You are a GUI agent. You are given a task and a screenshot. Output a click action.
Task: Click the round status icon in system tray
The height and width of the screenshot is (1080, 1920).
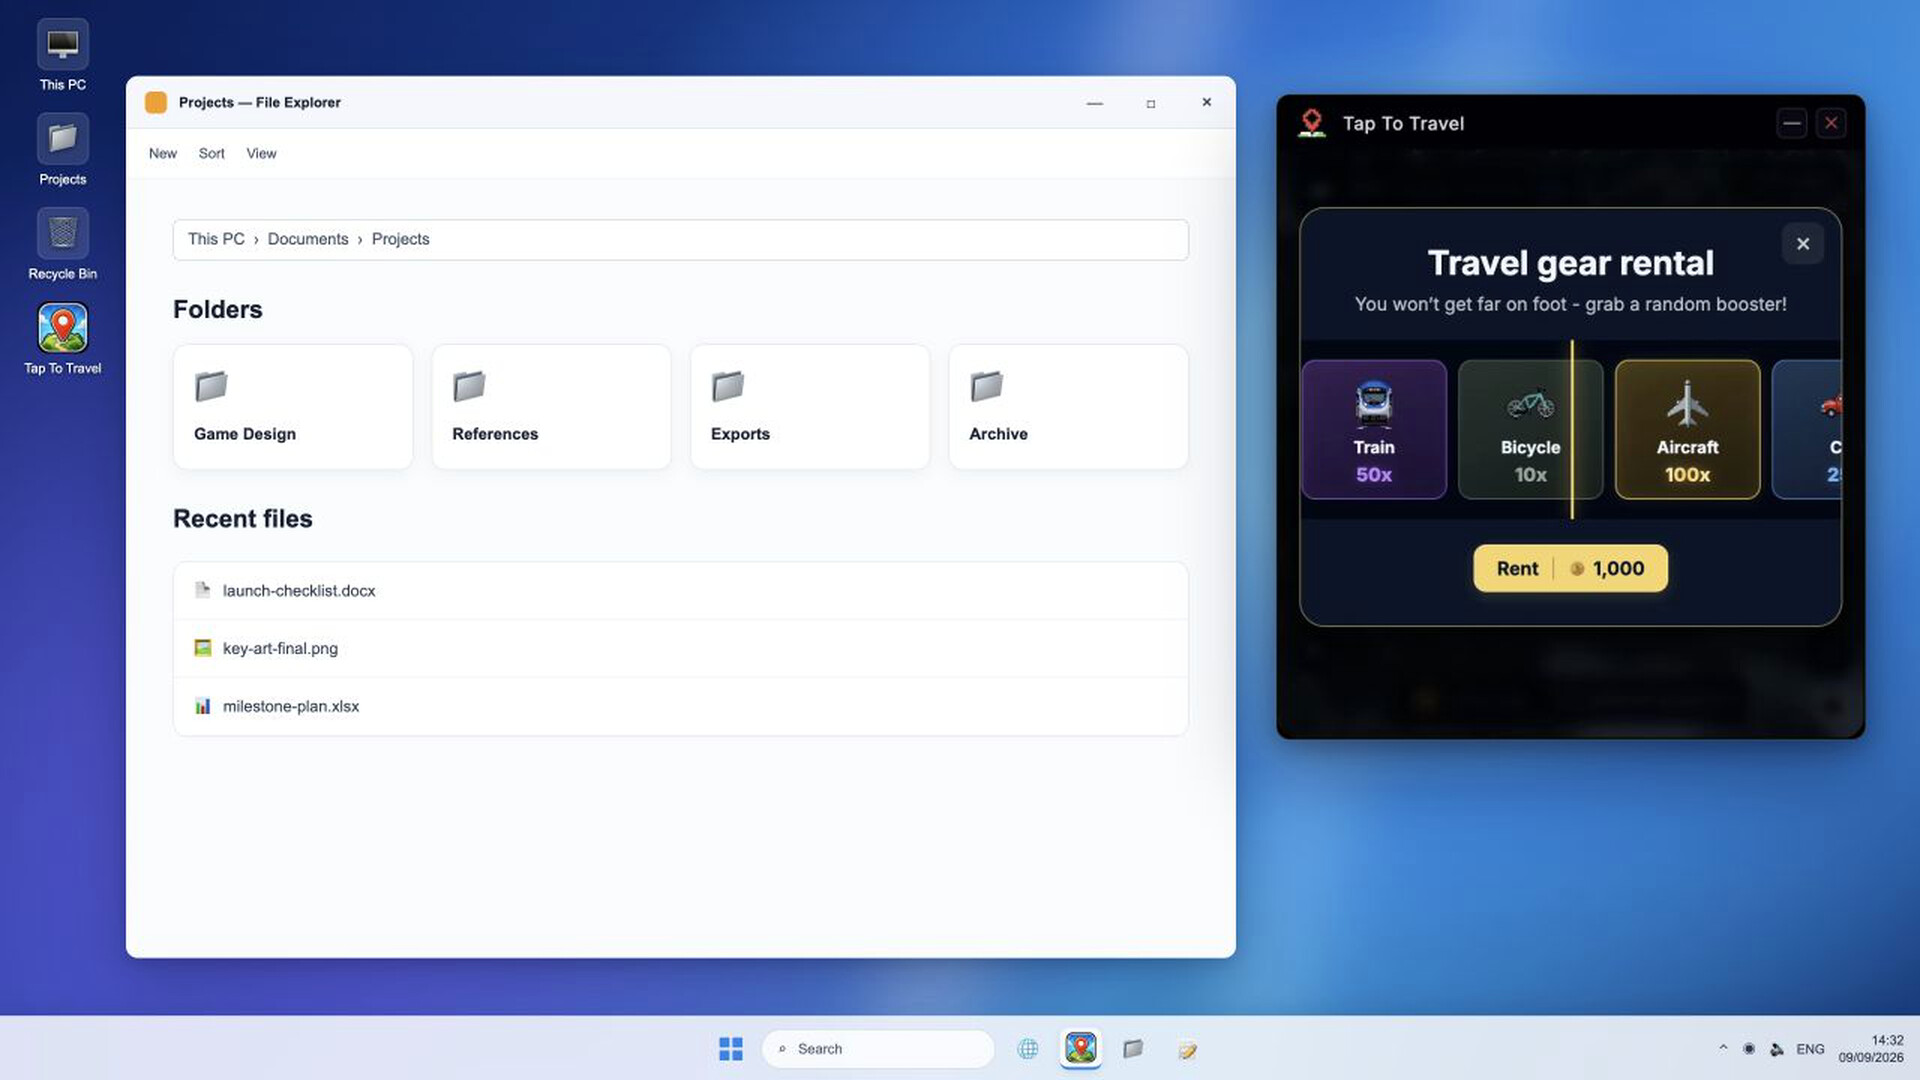point(1749,1049)
